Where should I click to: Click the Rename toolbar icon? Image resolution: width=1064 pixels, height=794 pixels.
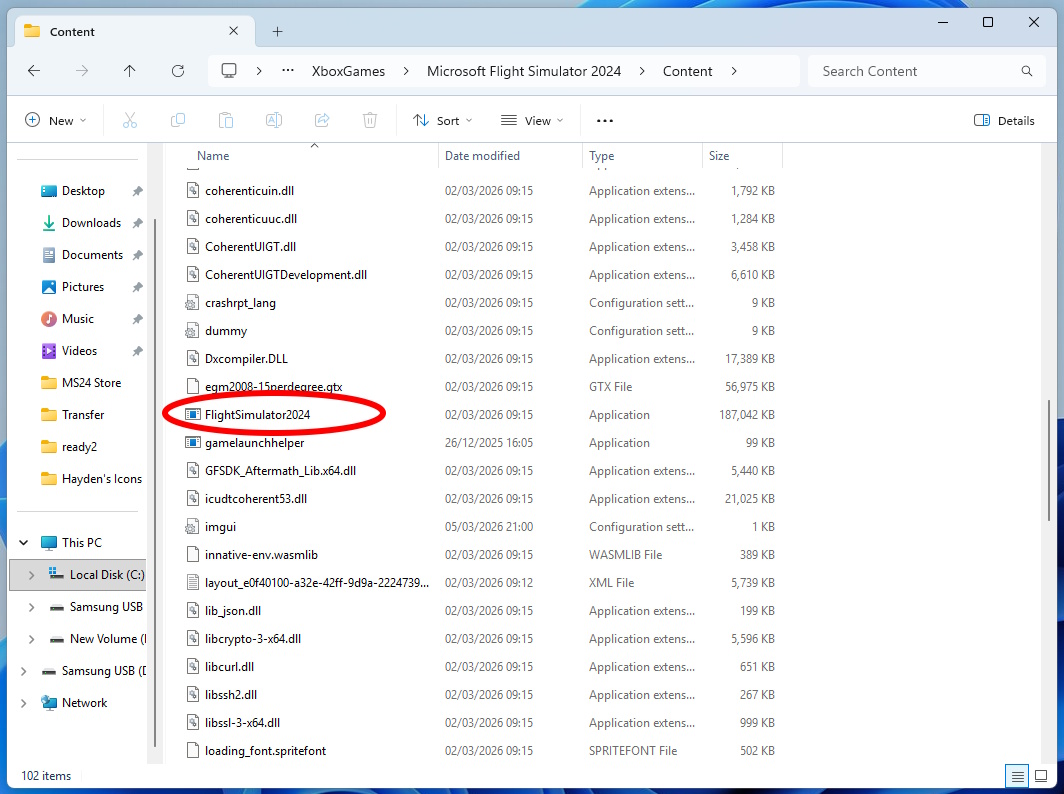click(x=274, y=121)
